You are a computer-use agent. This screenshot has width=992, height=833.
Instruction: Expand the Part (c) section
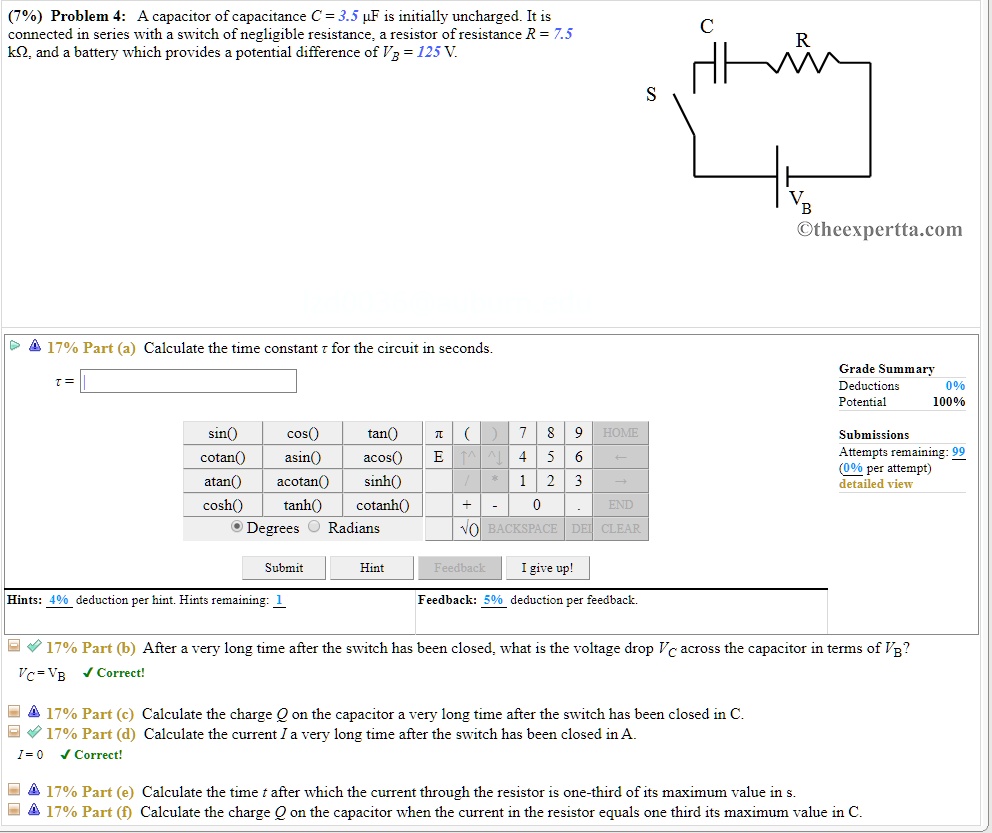(x=14, y=712)
